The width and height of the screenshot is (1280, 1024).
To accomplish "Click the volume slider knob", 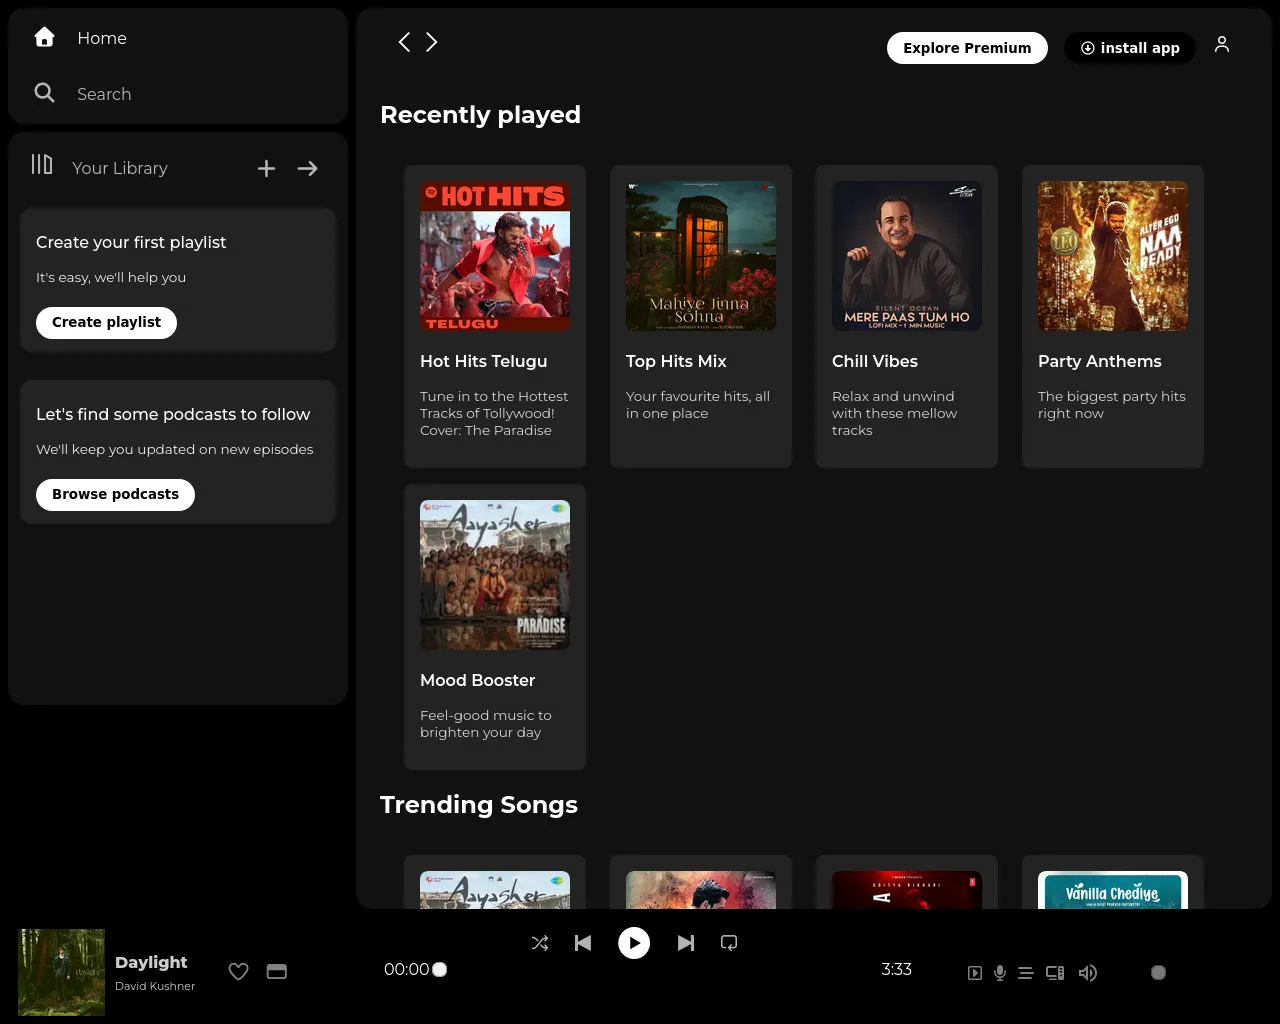I will 1158,973.
